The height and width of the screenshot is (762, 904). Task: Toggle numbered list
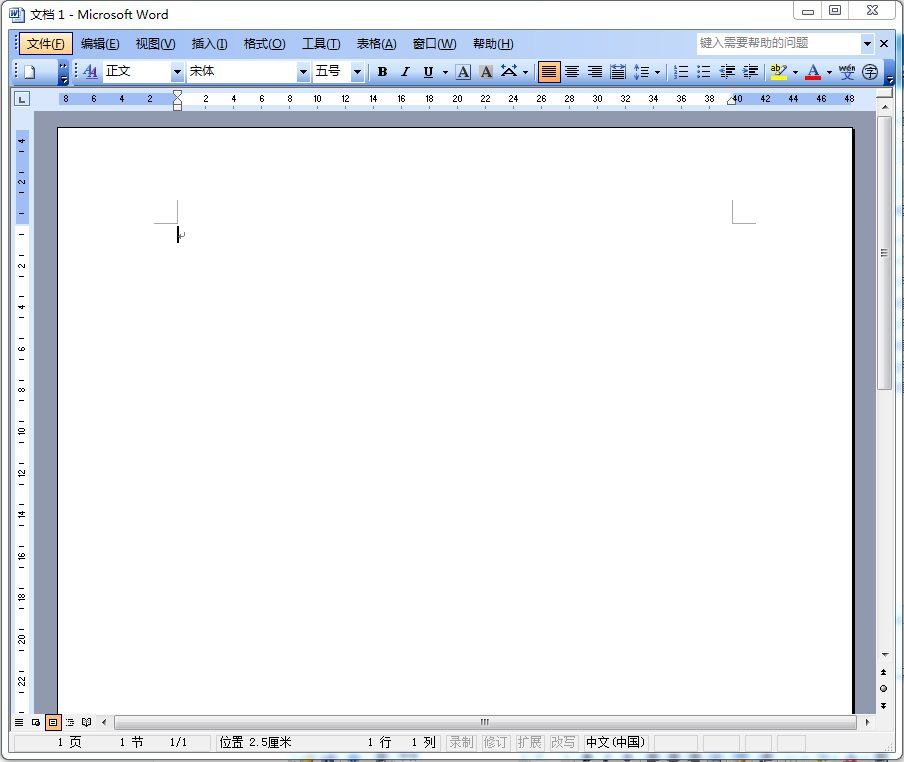click(x=681, y=72)
